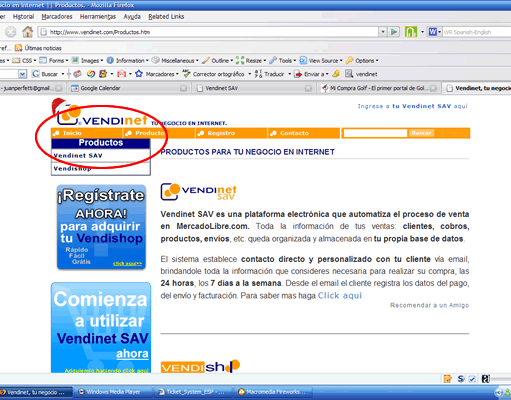This screenshot has width=511, height=400.
Task: Click Recomendar a un Amigo link
Action: pyautogui.click(x=429, y=305)
